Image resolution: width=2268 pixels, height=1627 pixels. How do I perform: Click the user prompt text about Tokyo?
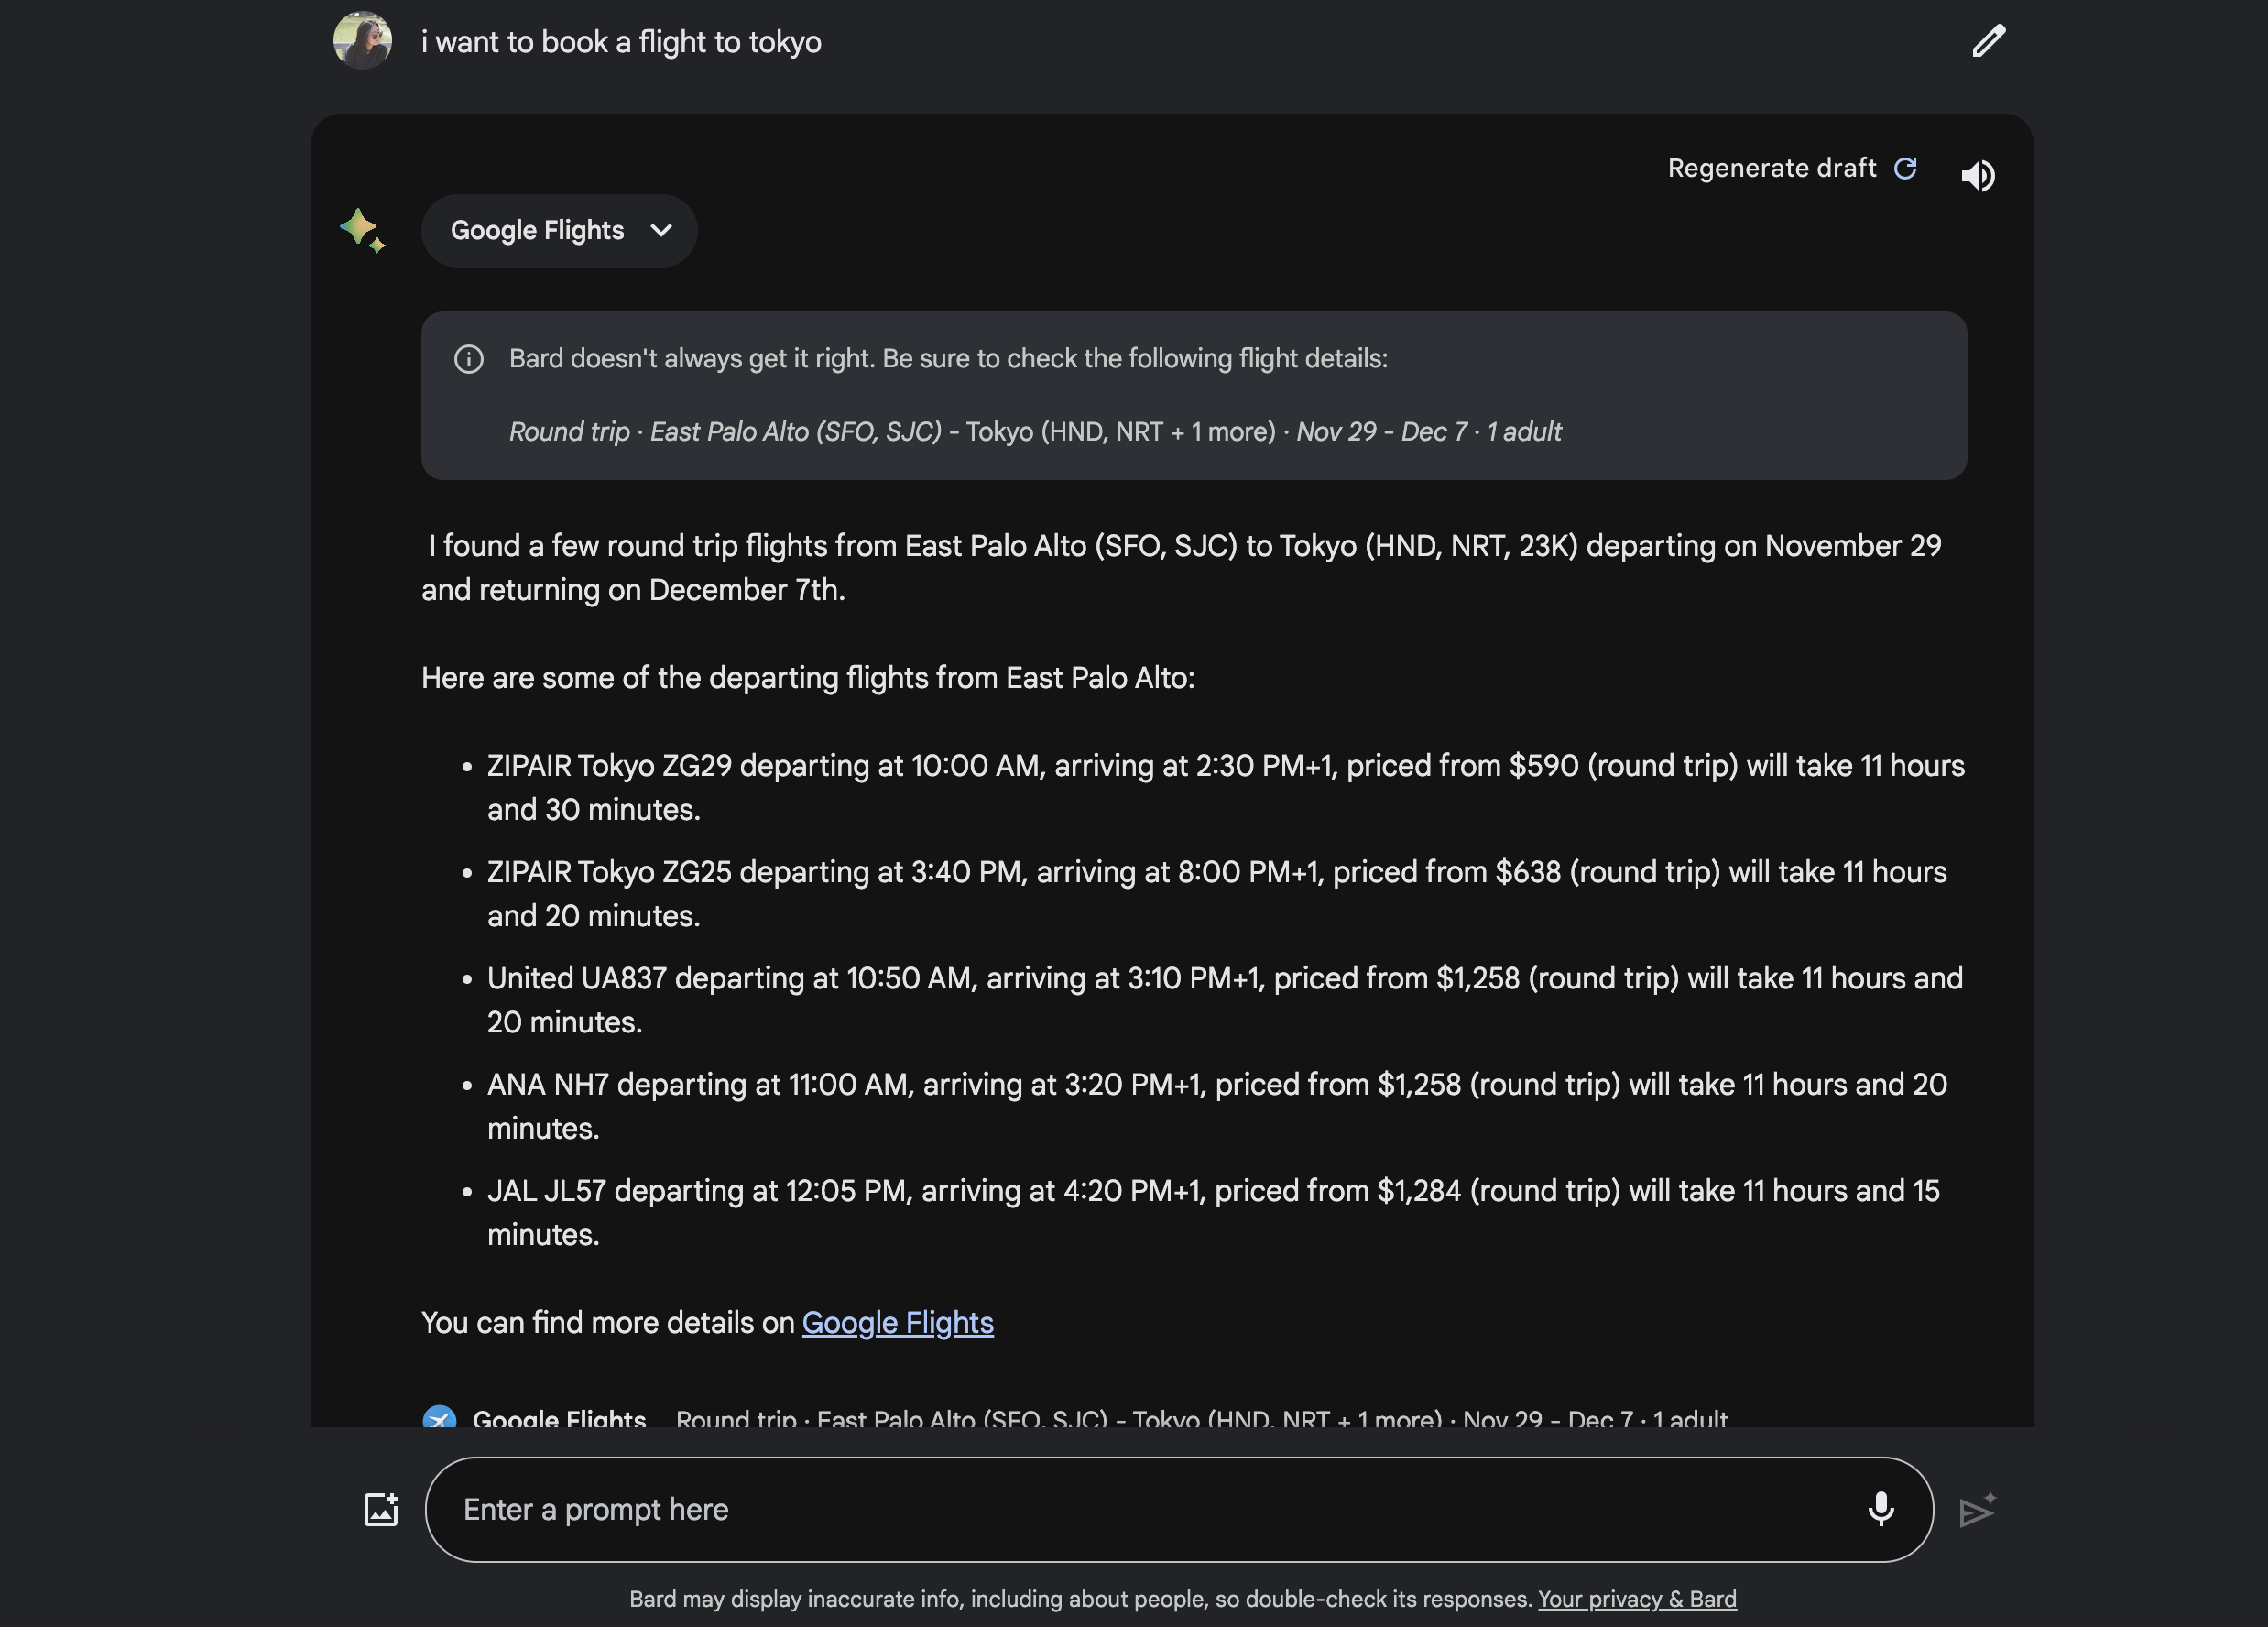621,42
